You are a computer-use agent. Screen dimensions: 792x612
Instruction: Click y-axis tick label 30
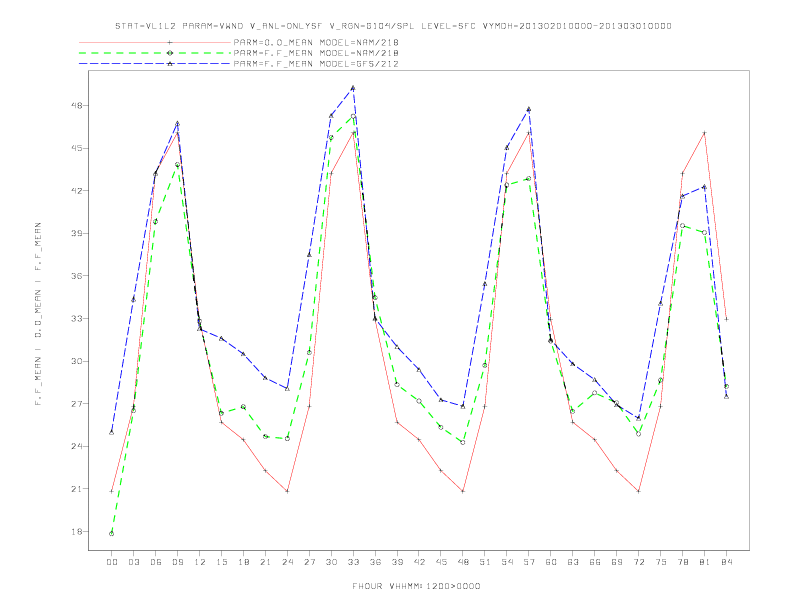click(x=77, y=361)
